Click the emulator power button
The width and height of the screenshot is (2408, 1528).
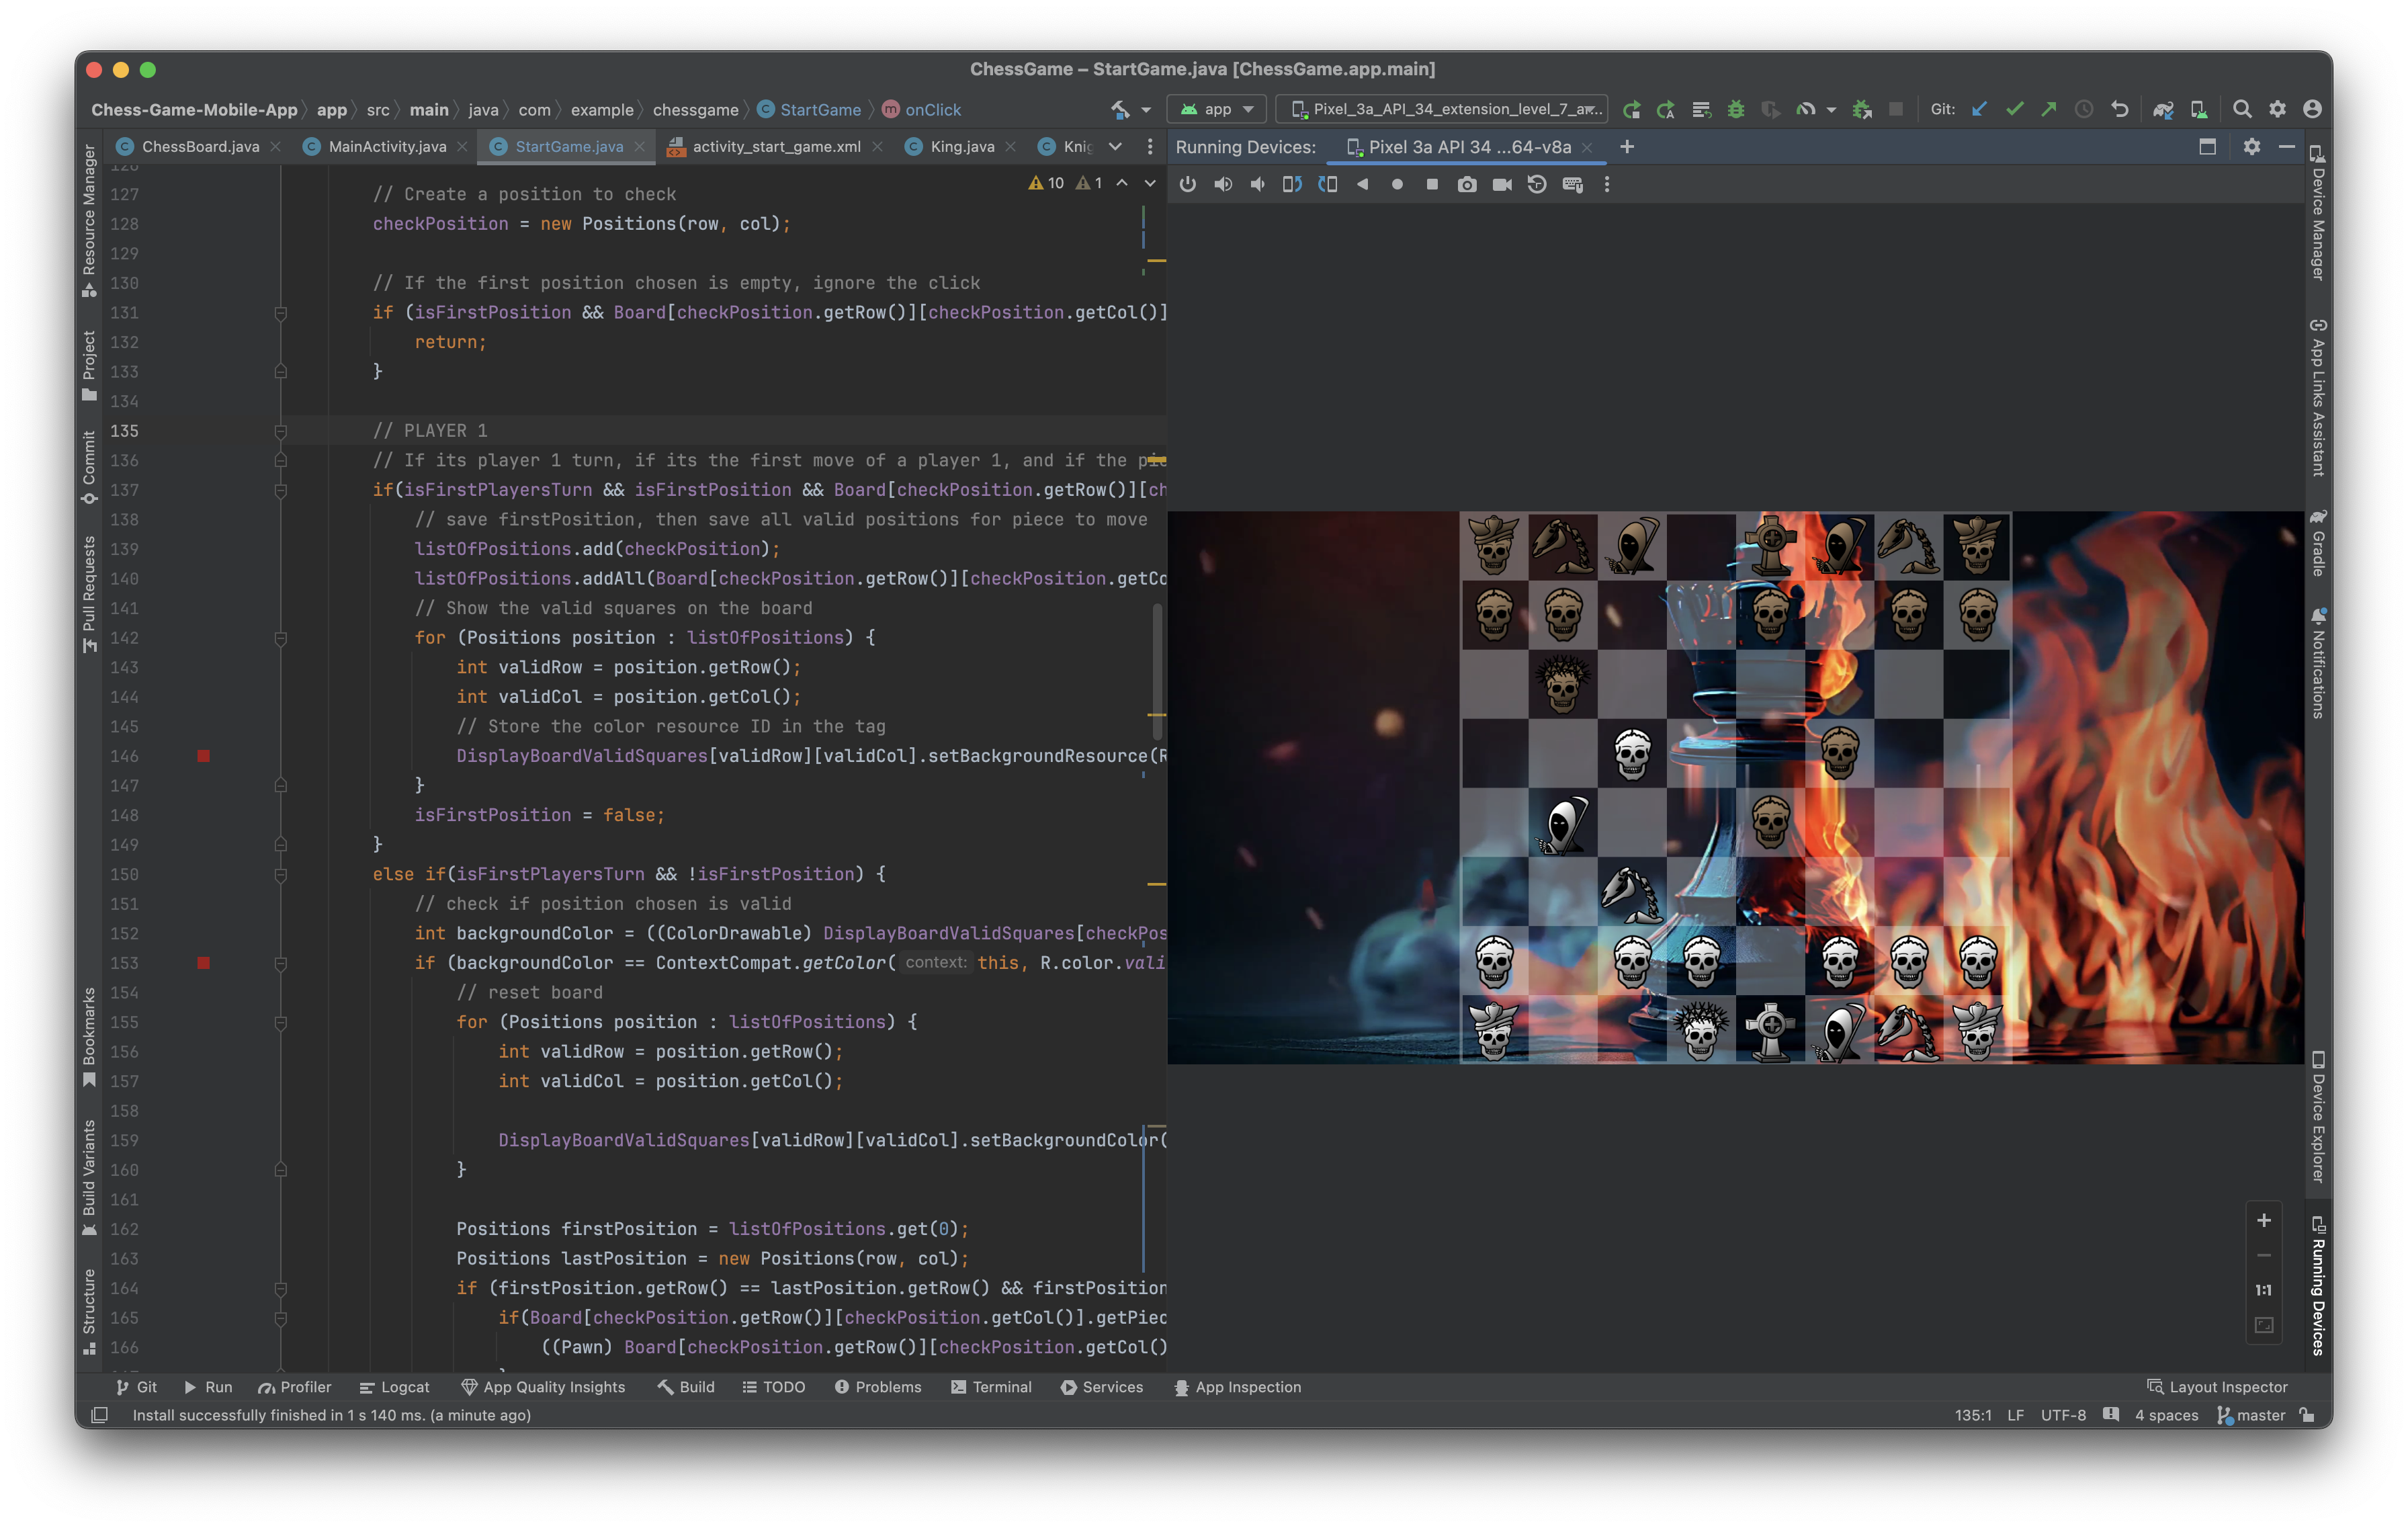[x=1187, y=185]
